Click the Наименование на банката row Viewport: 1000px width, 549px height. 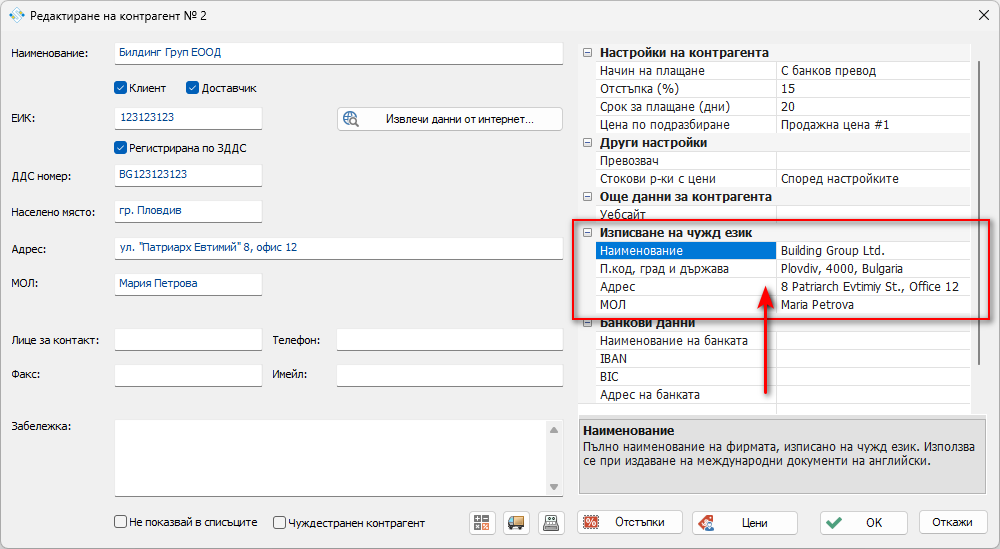tap(783, 340)
